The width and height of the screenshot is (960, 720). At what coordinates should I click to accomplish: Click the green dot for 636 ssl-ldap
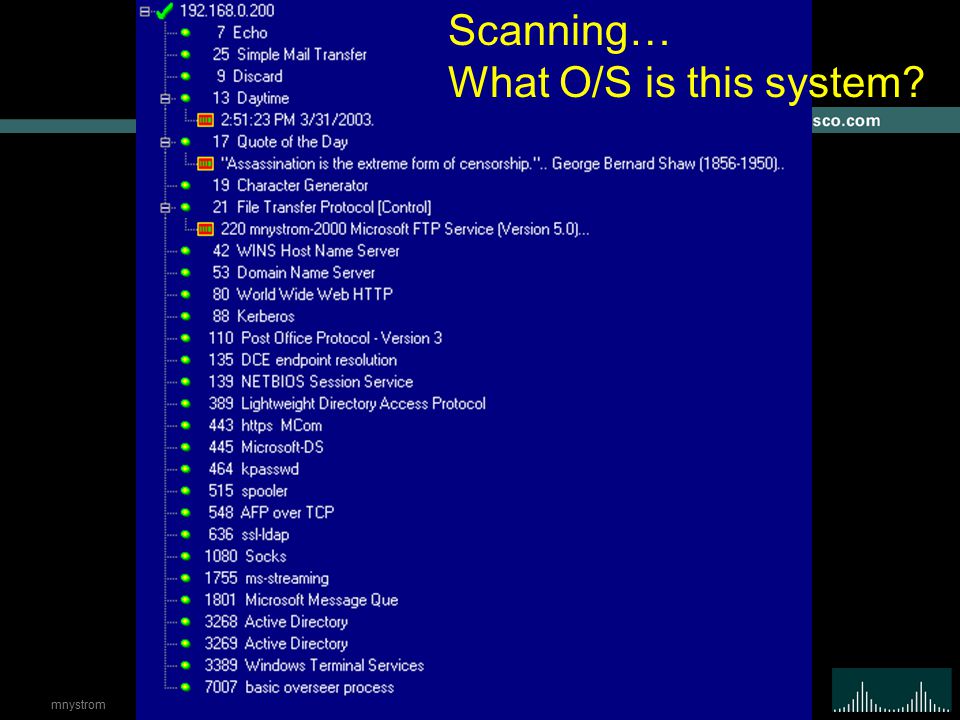186,535
